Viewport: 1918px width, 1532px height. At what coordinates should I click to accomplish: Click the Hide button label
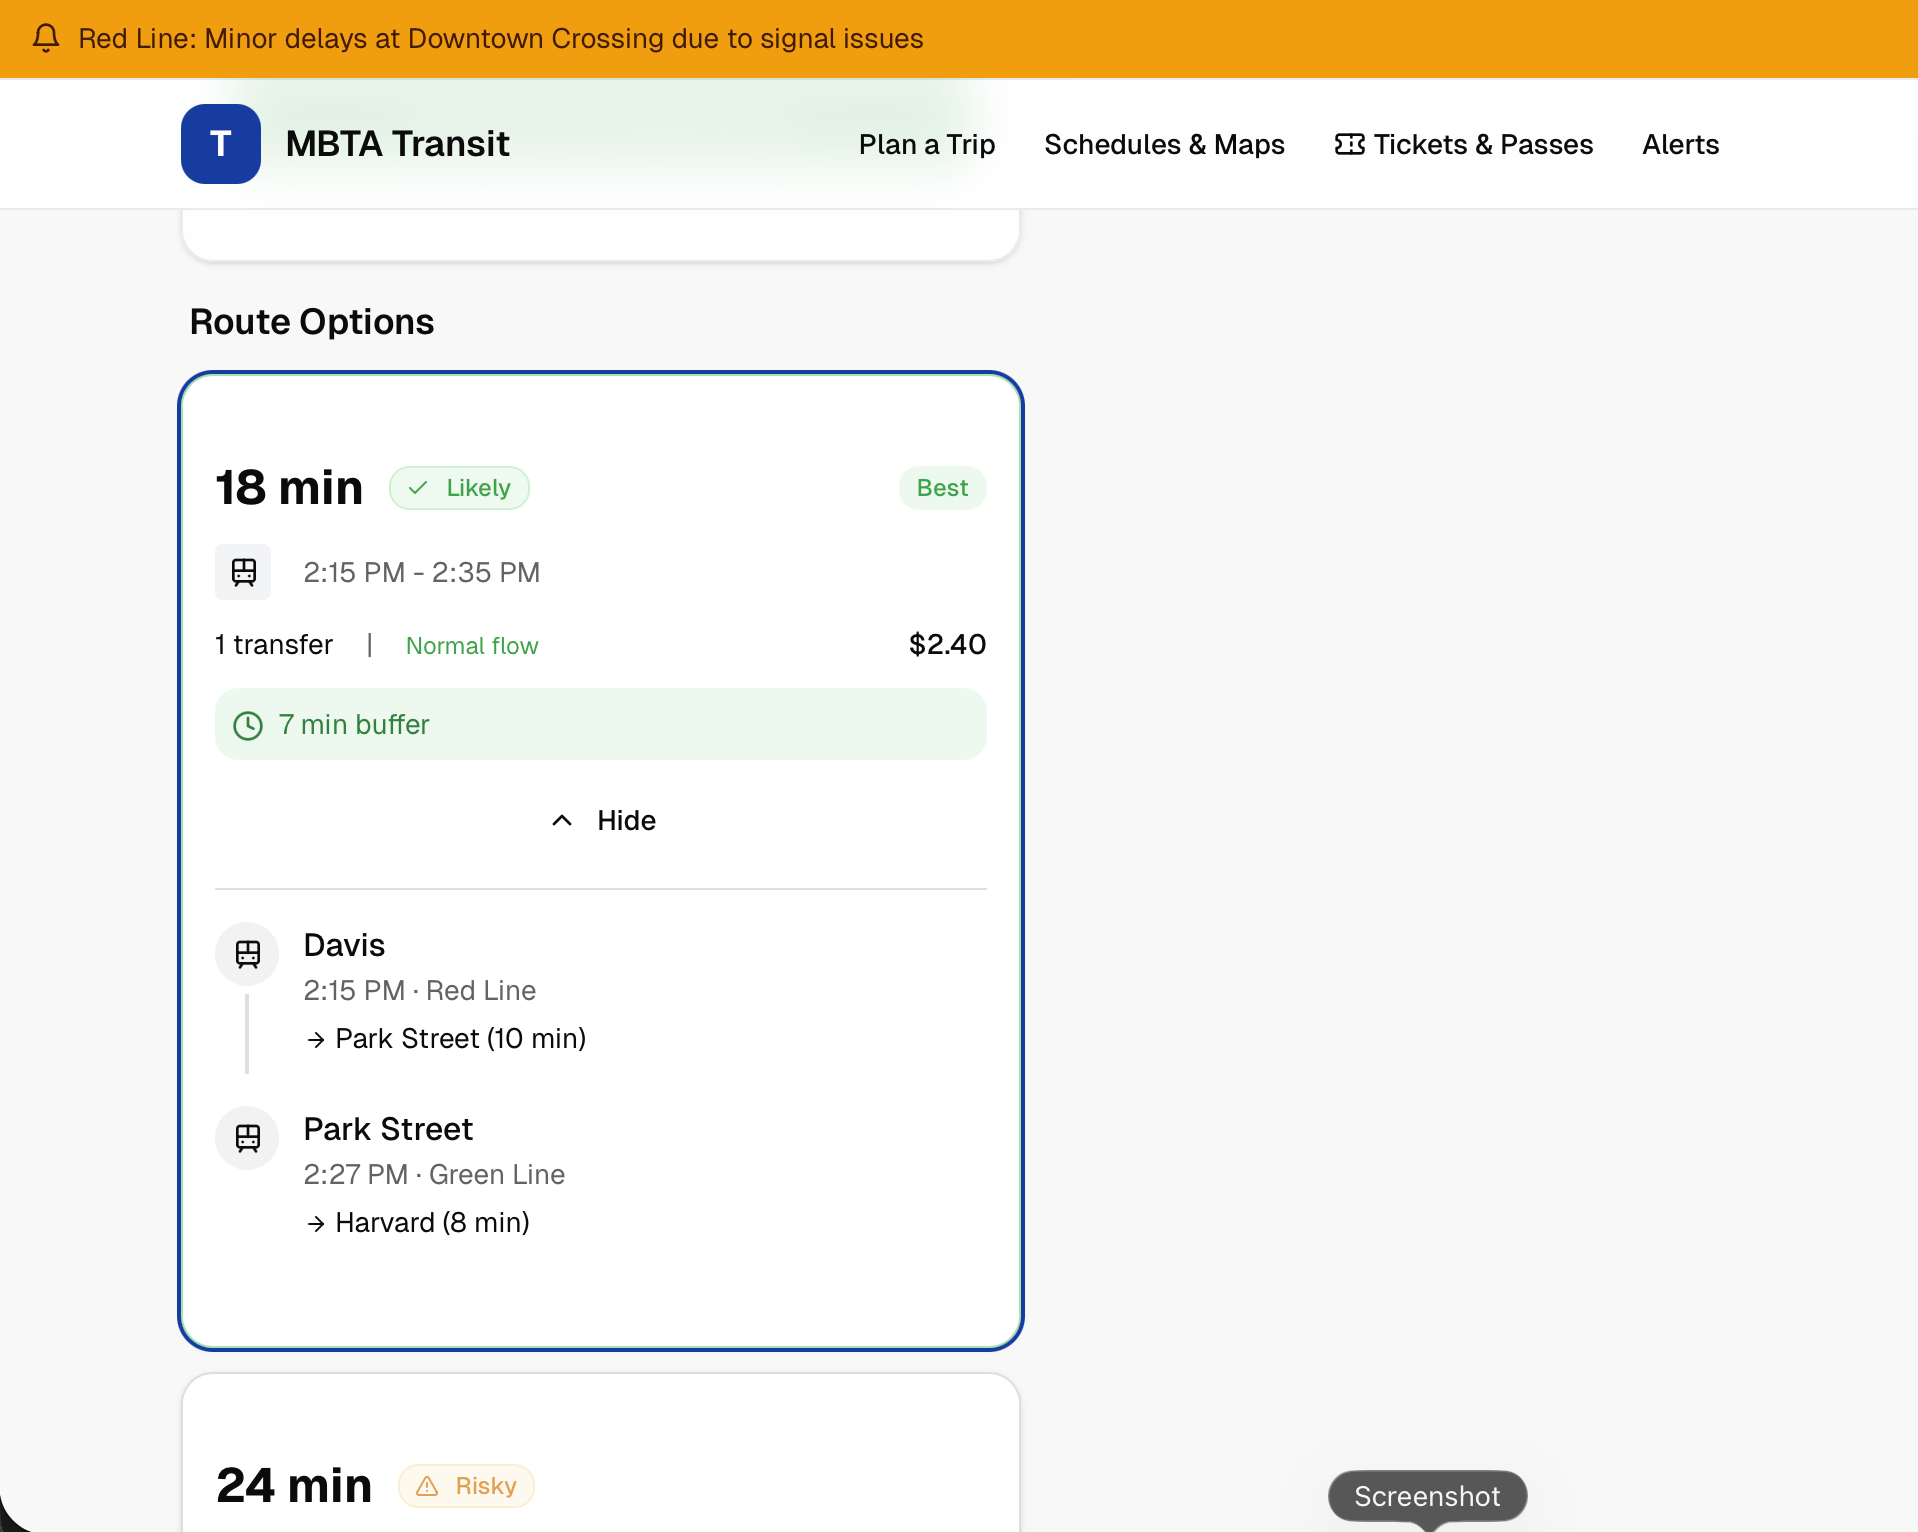[626, 820]
